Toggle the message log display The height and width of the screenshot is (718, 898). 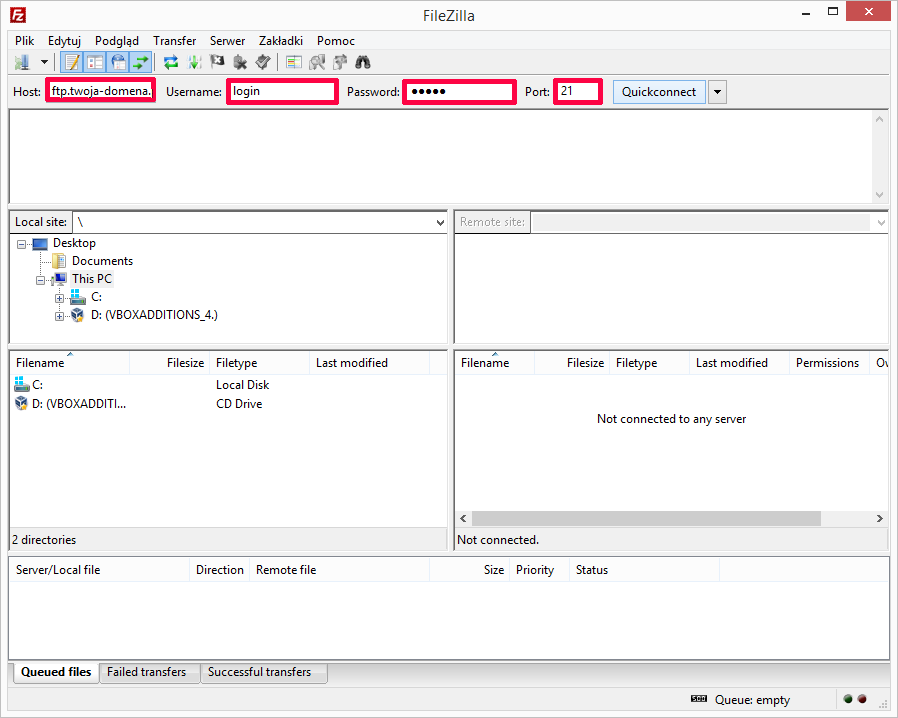tap(72, 62)
